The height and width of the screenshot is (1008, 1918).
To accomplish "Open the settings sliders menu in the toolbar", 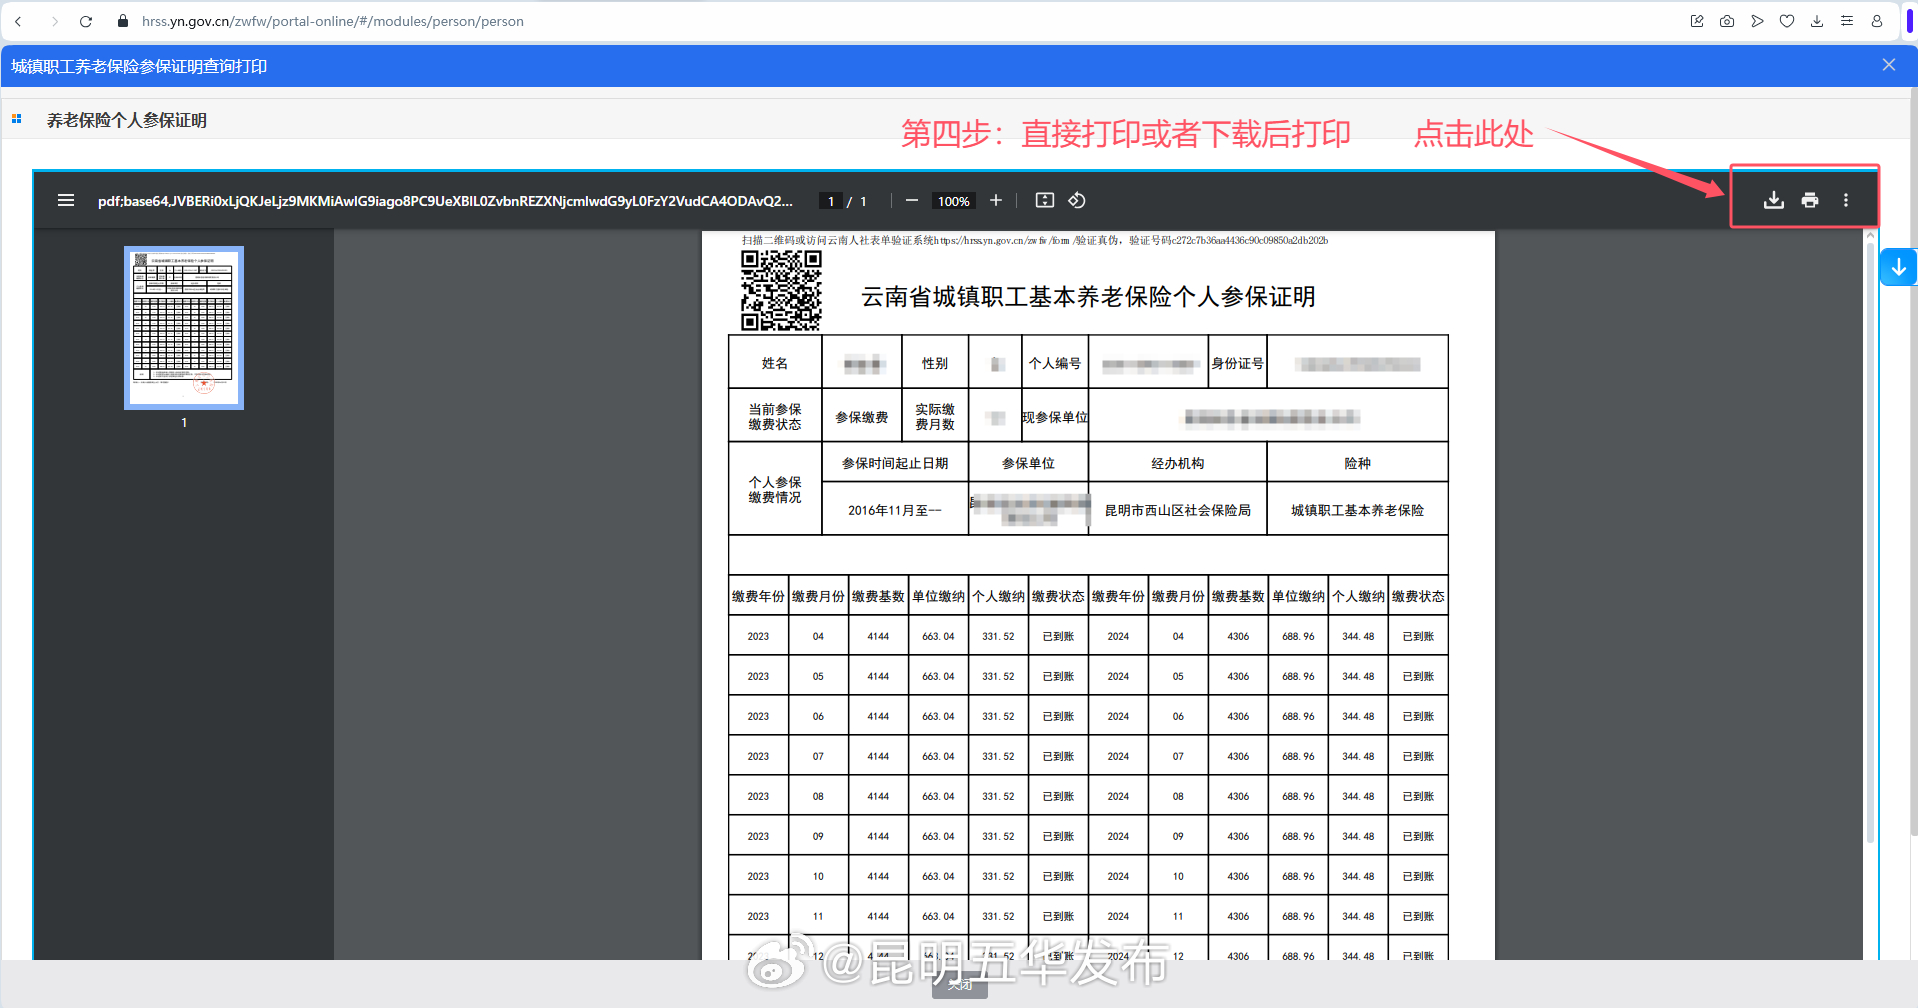I will pos(1847,20).
